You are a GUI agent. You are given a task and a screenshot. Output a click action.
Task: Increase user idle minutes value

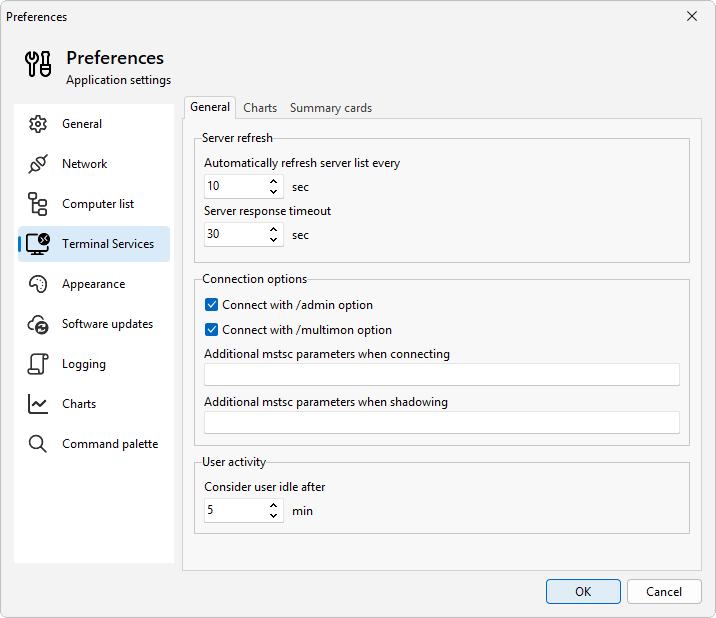pos(274,505)
